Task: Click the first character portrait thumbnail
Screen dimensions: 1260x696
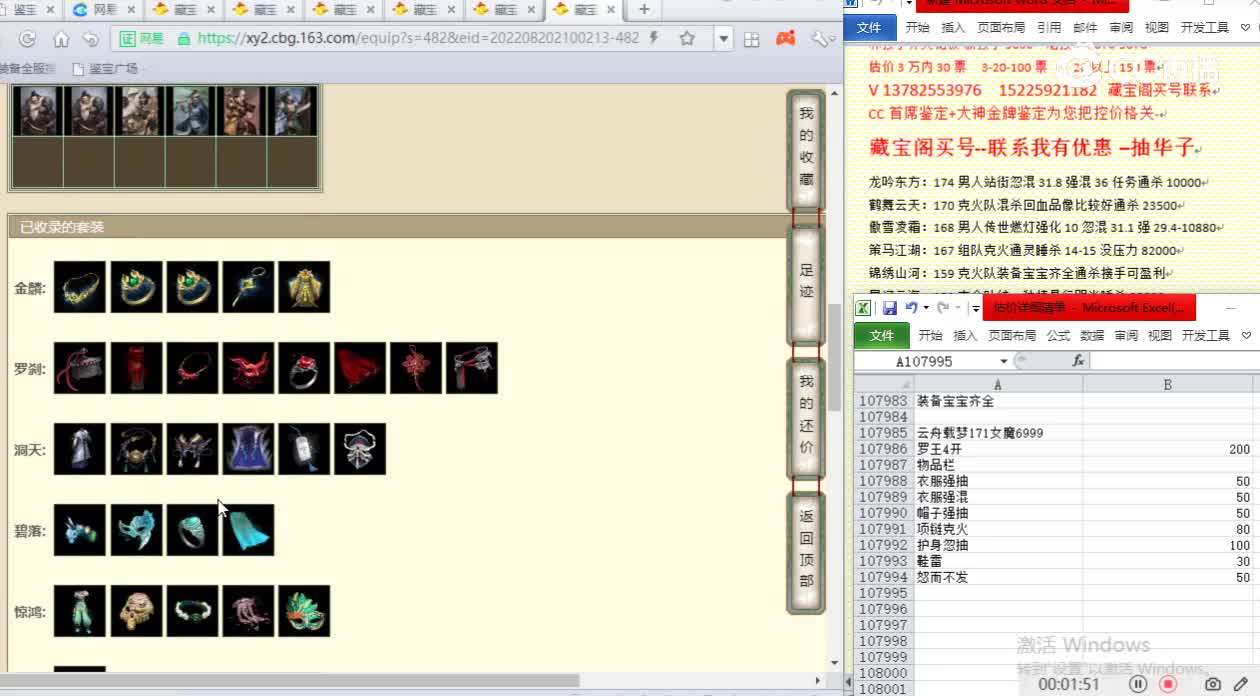Action: pos(37,111)
